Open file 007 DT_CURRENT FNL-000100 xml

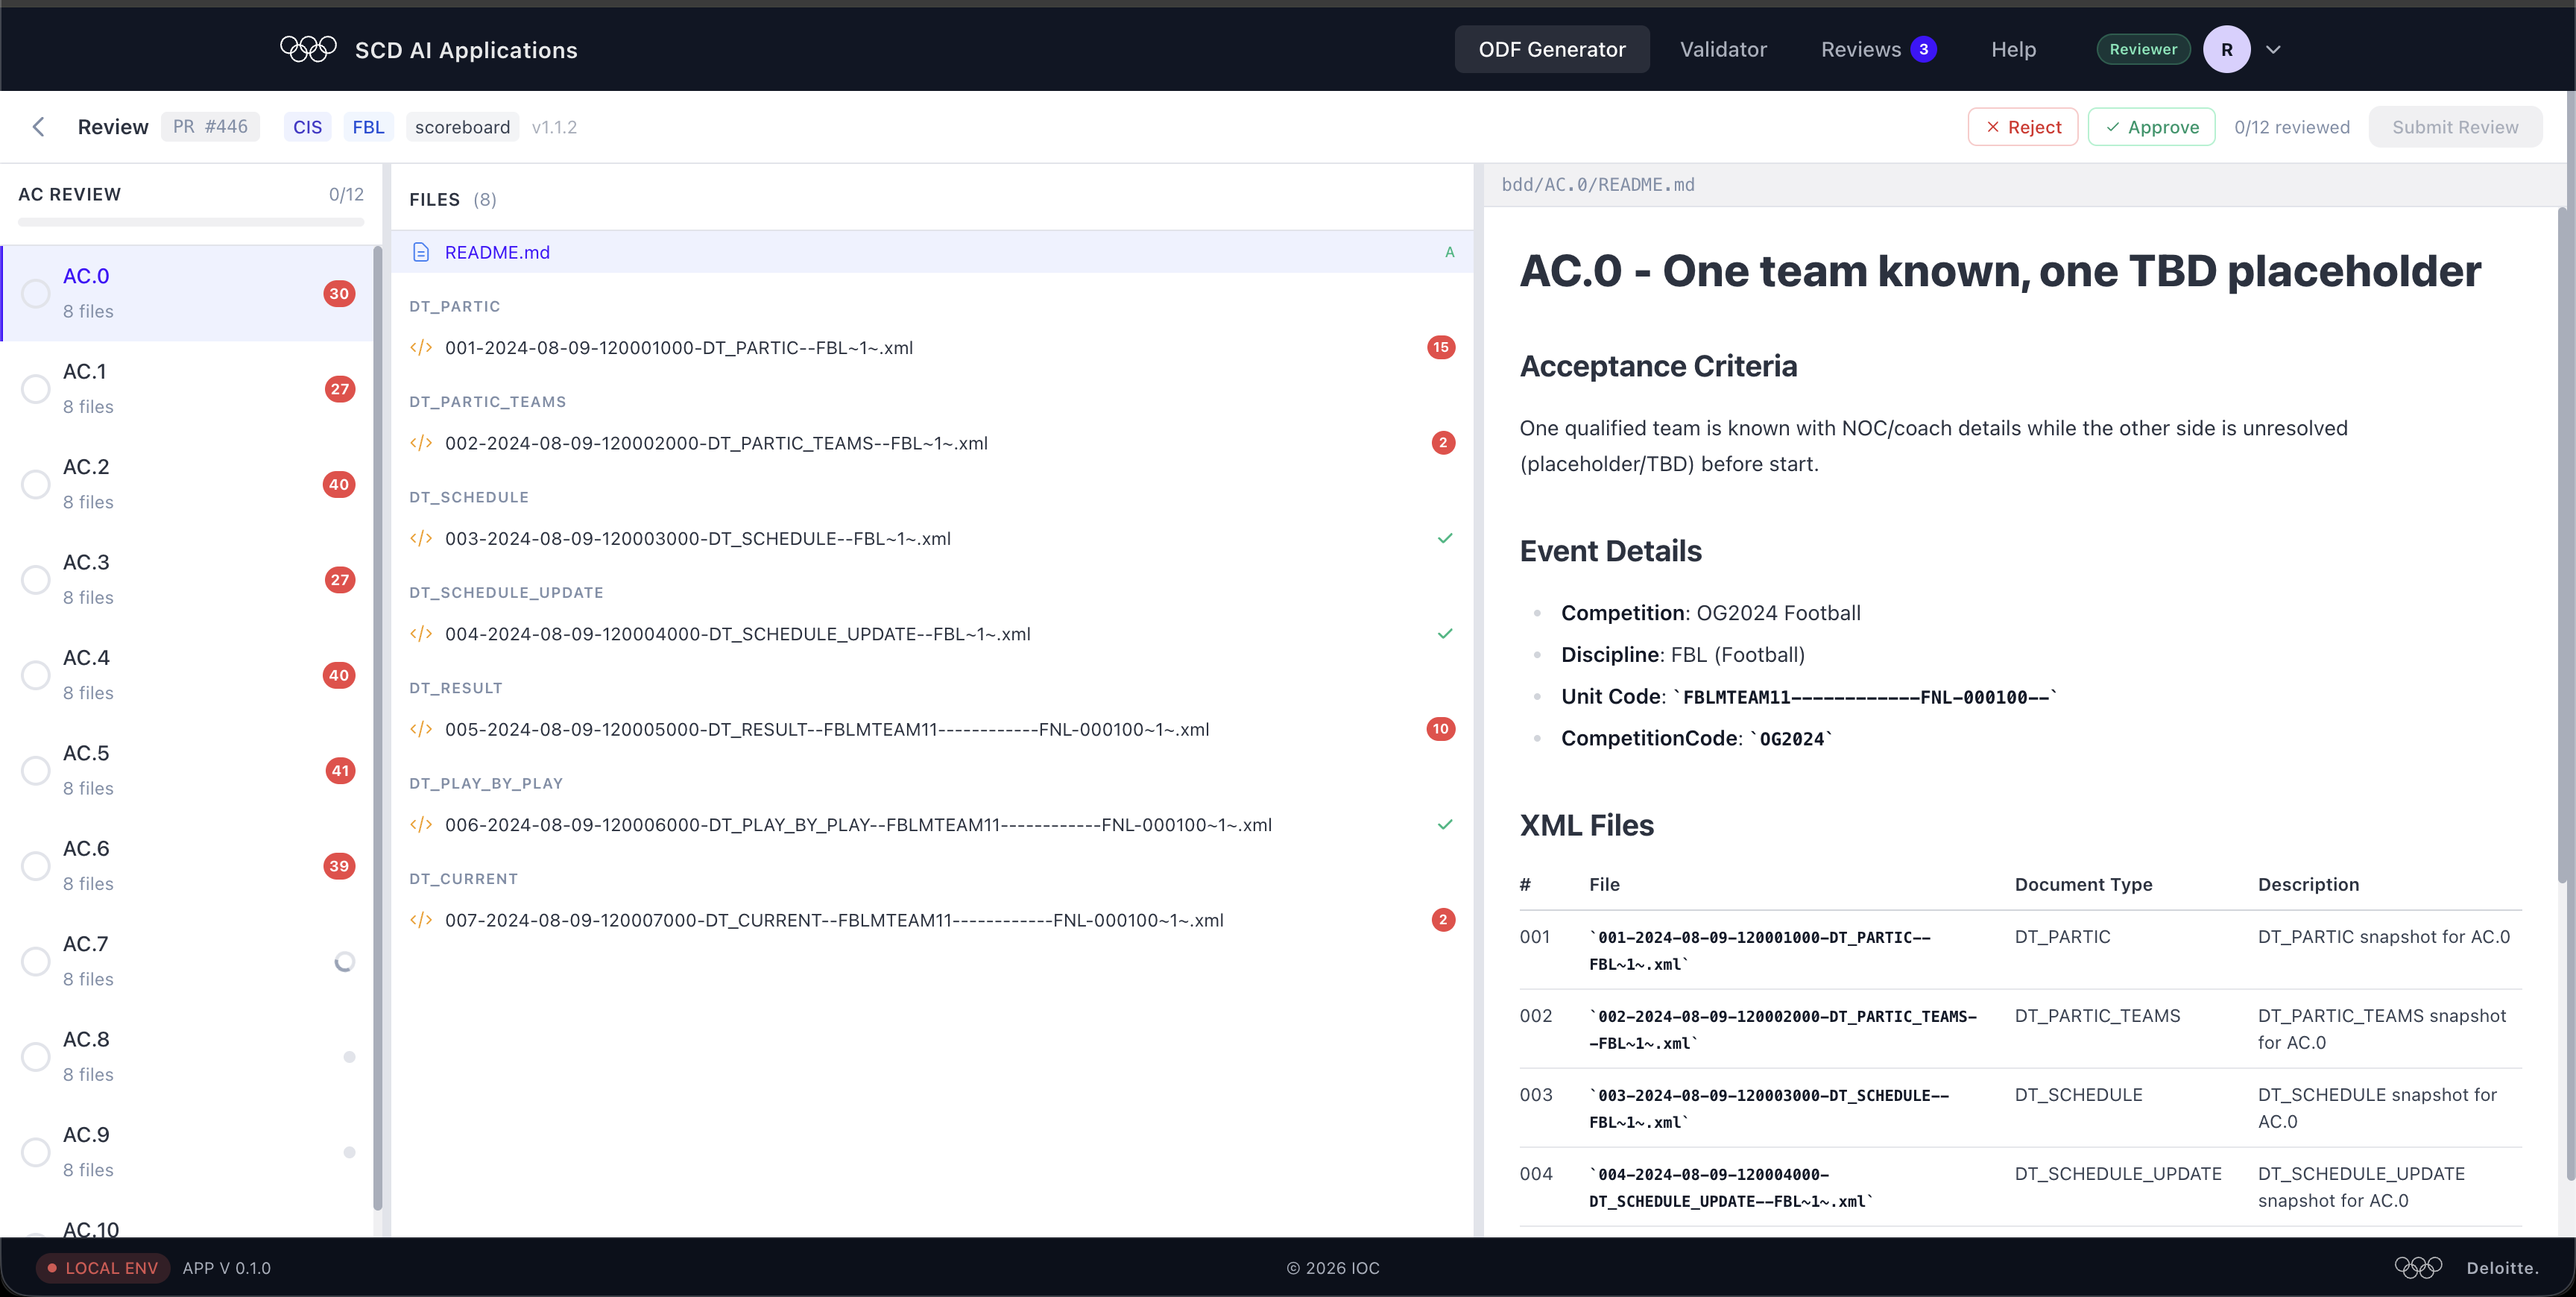click(x=931, y=920)
